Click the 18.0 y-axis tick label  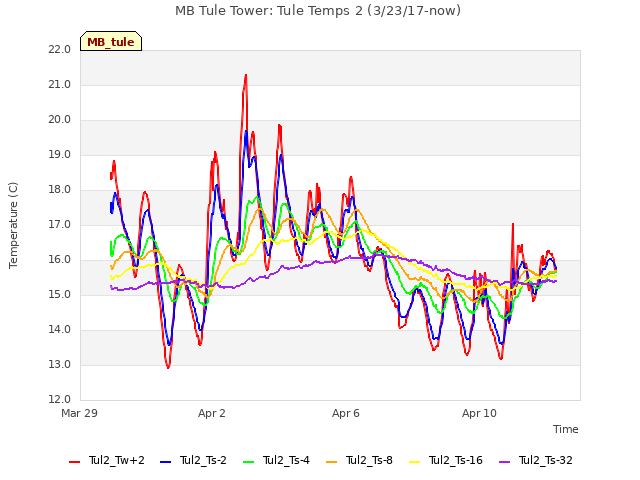[60, 190]
